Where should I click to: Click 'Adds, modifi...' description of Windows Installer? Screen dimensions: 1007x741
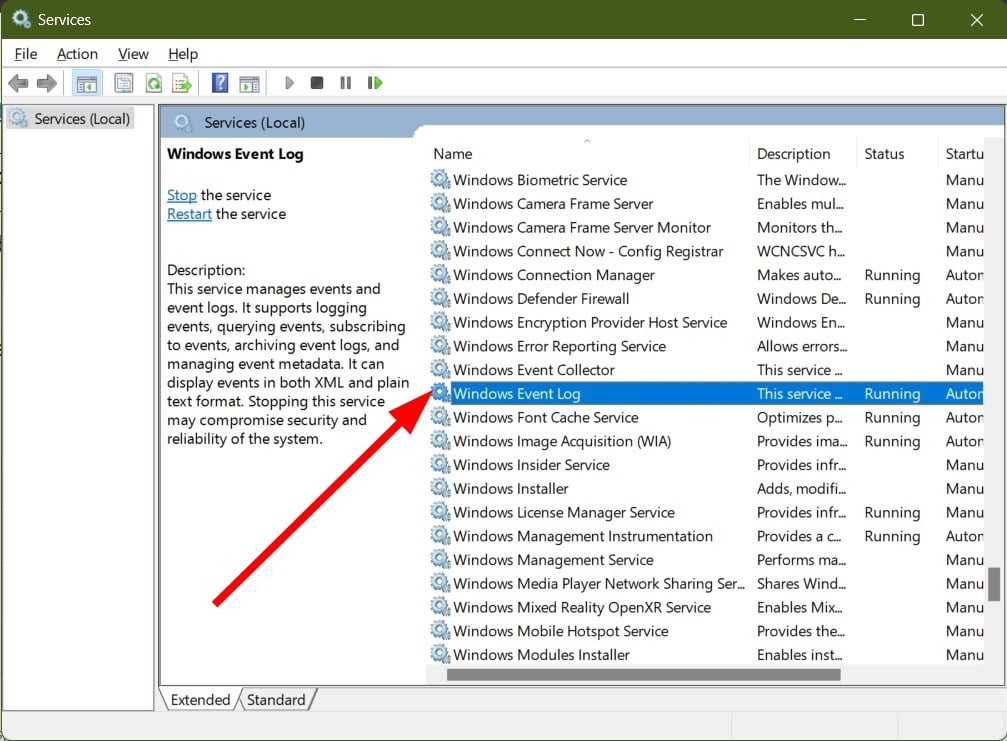point(801,489)
